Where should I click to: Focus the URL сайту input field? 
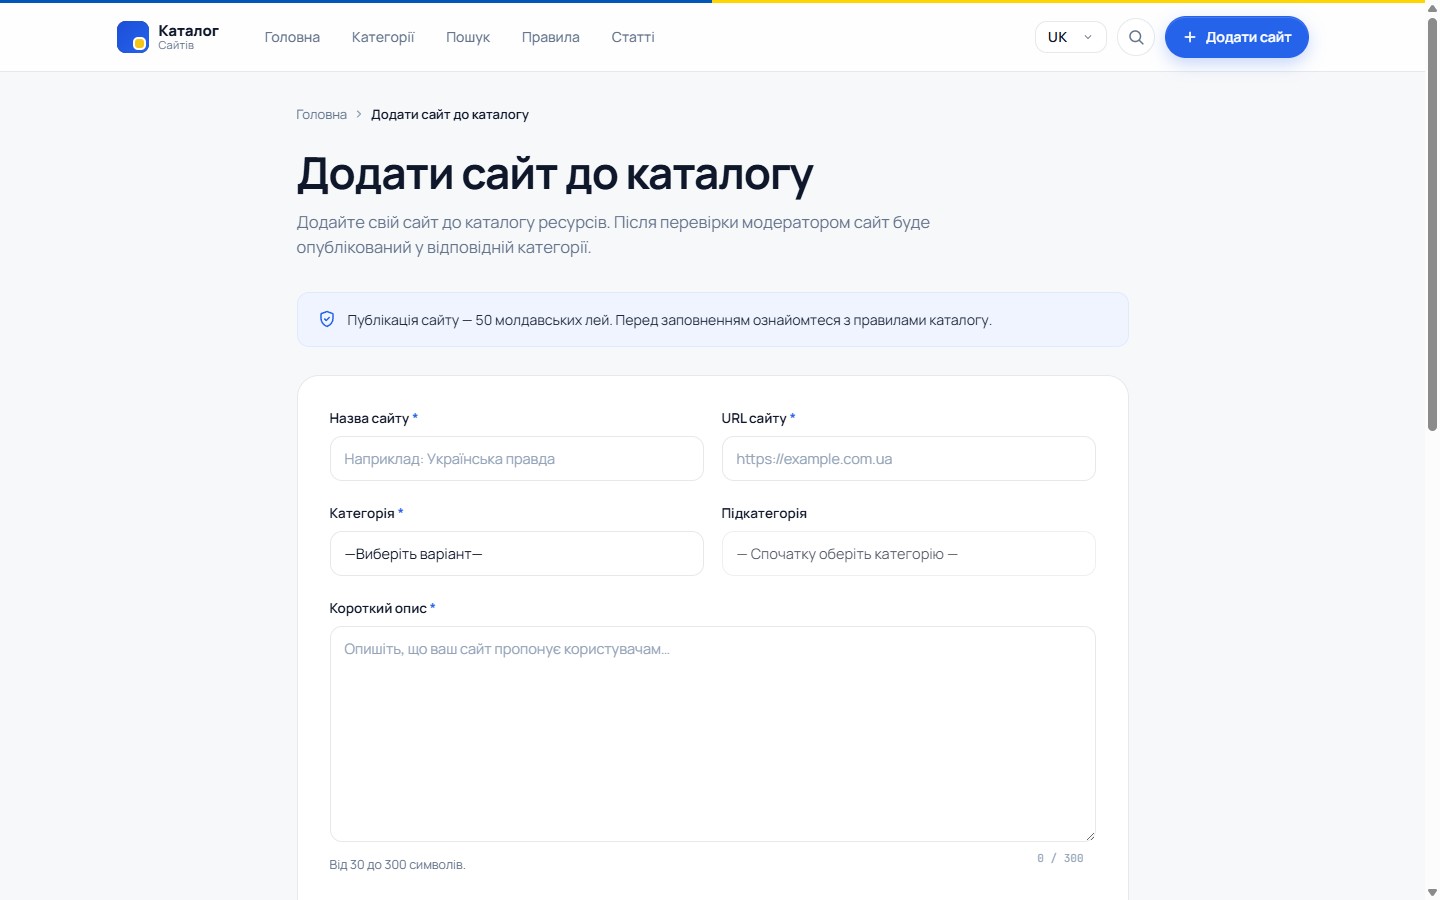click(908, 458)
